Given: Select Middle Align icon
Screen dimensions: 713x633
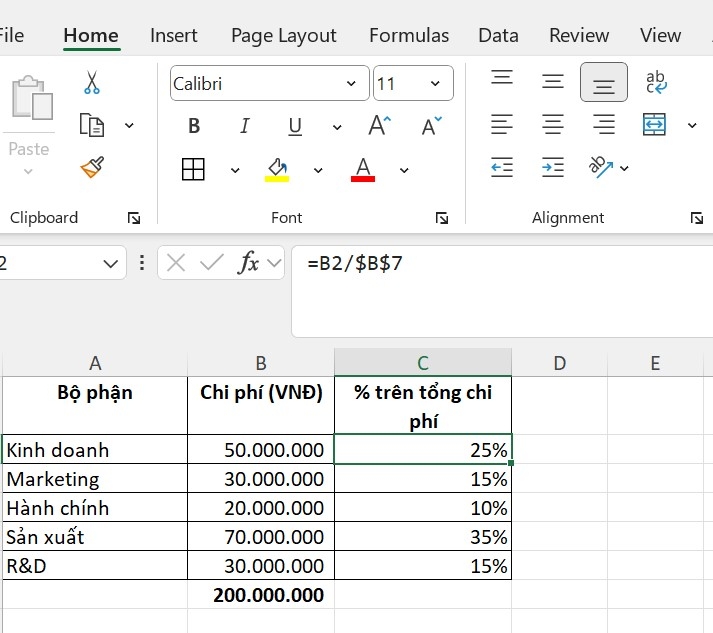Looking at the screenshot, I should (x=553, y=81).
